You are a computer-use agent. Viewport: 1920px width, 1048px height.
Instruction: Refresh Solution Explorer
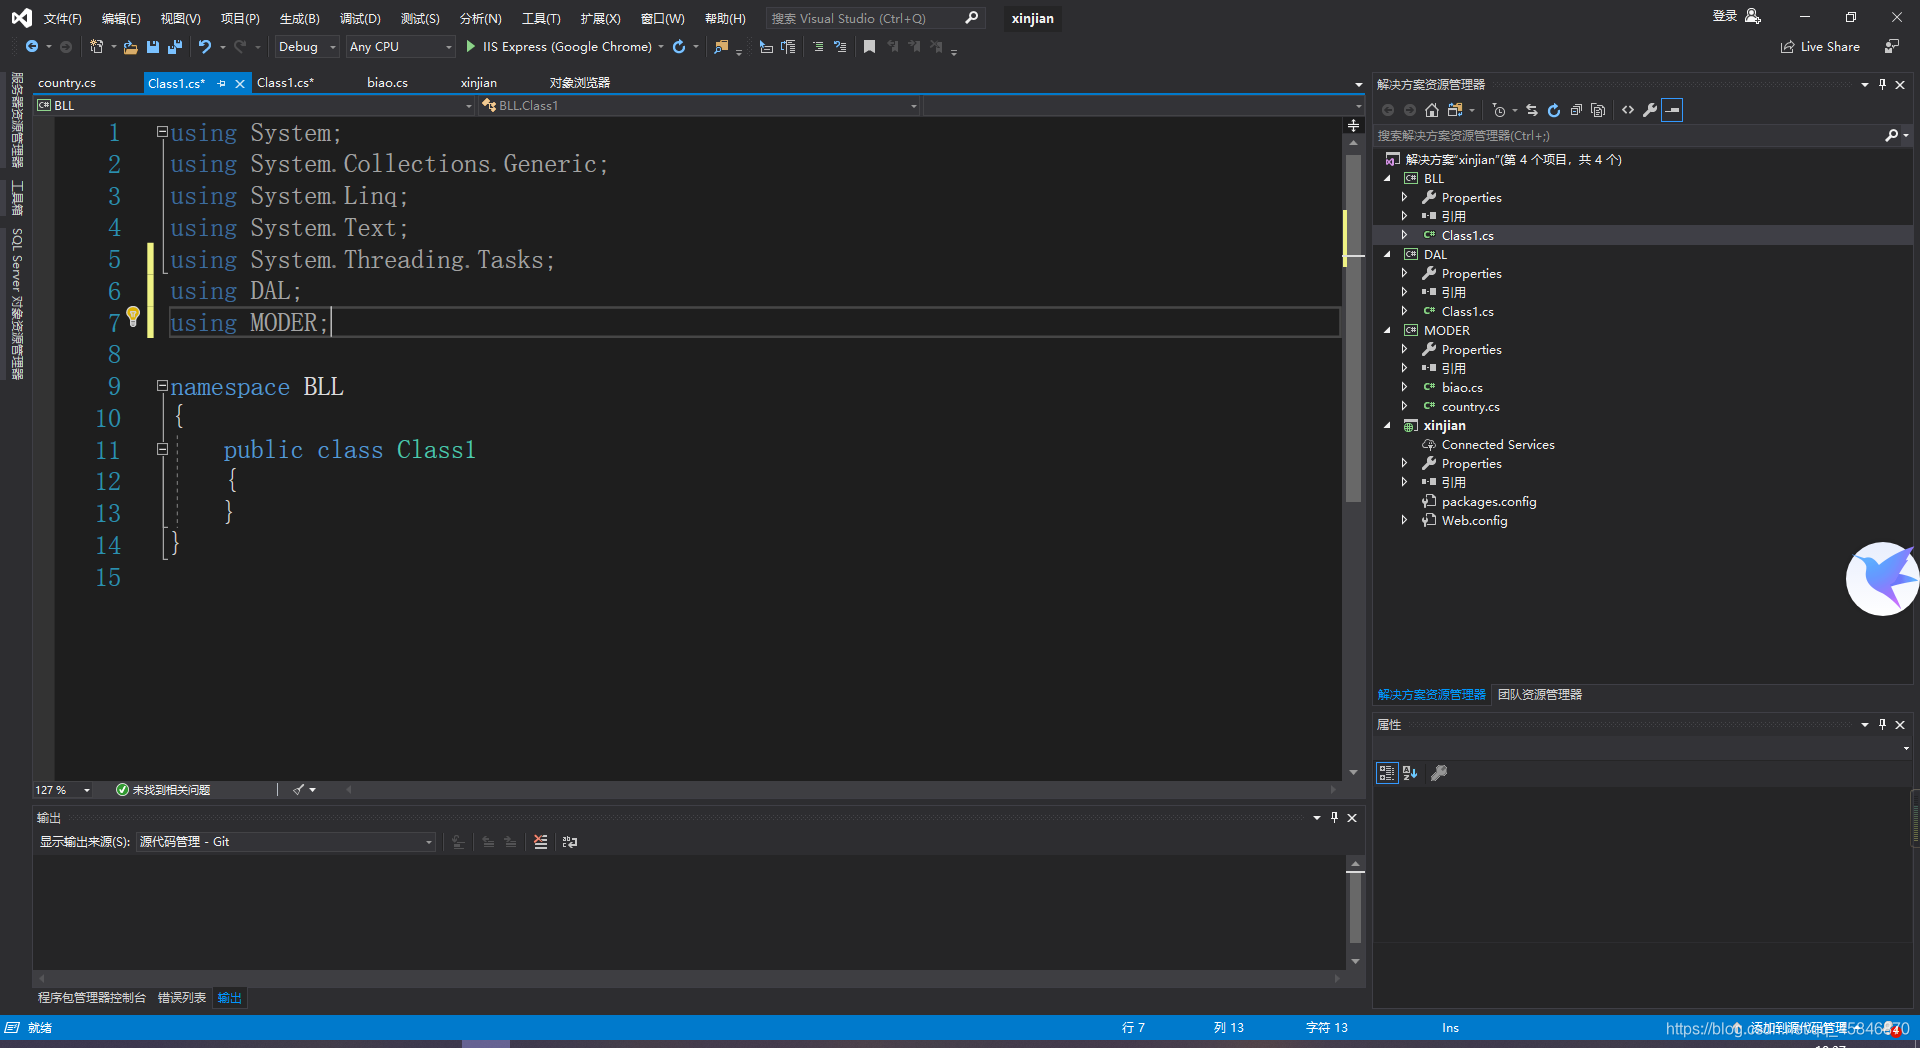1554,110
